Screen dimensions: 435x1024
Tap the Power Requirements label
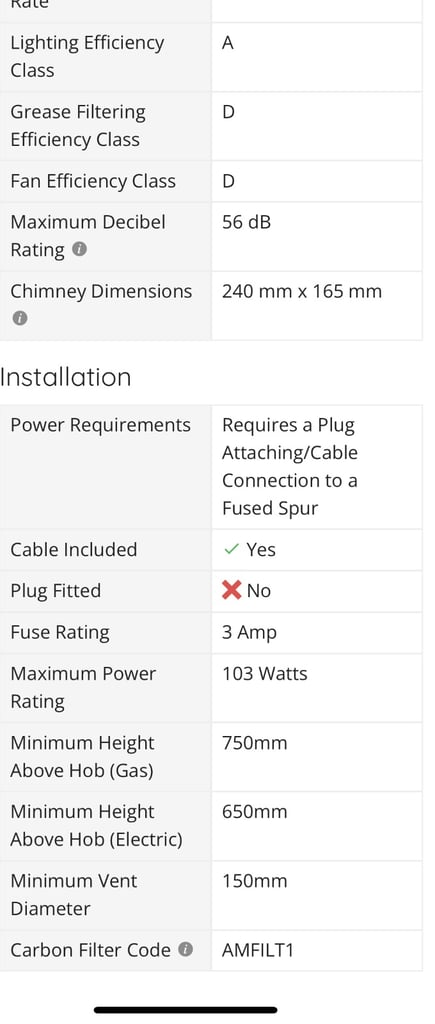click(101, 425)
